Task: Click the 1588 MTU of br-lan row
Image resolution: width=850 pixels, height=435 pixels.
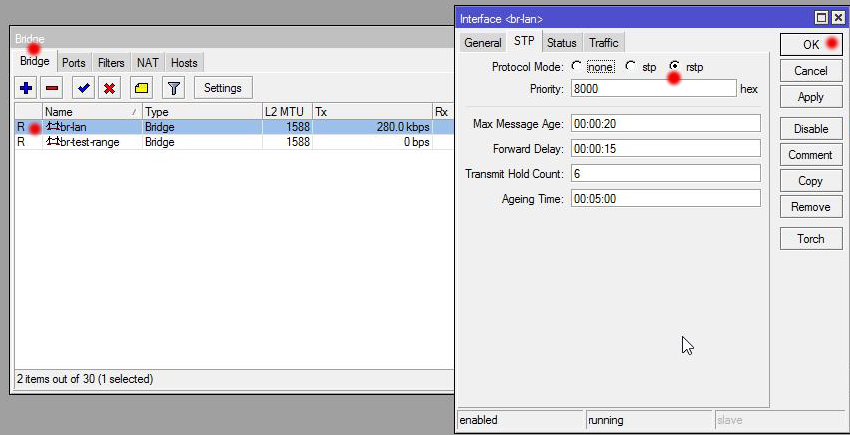Action: 297,127
